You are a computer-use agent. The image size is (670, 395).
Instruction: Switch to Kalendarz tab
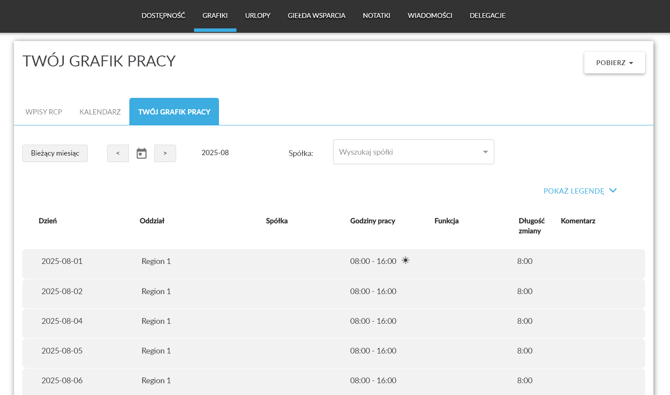click(x=100, y=112)
